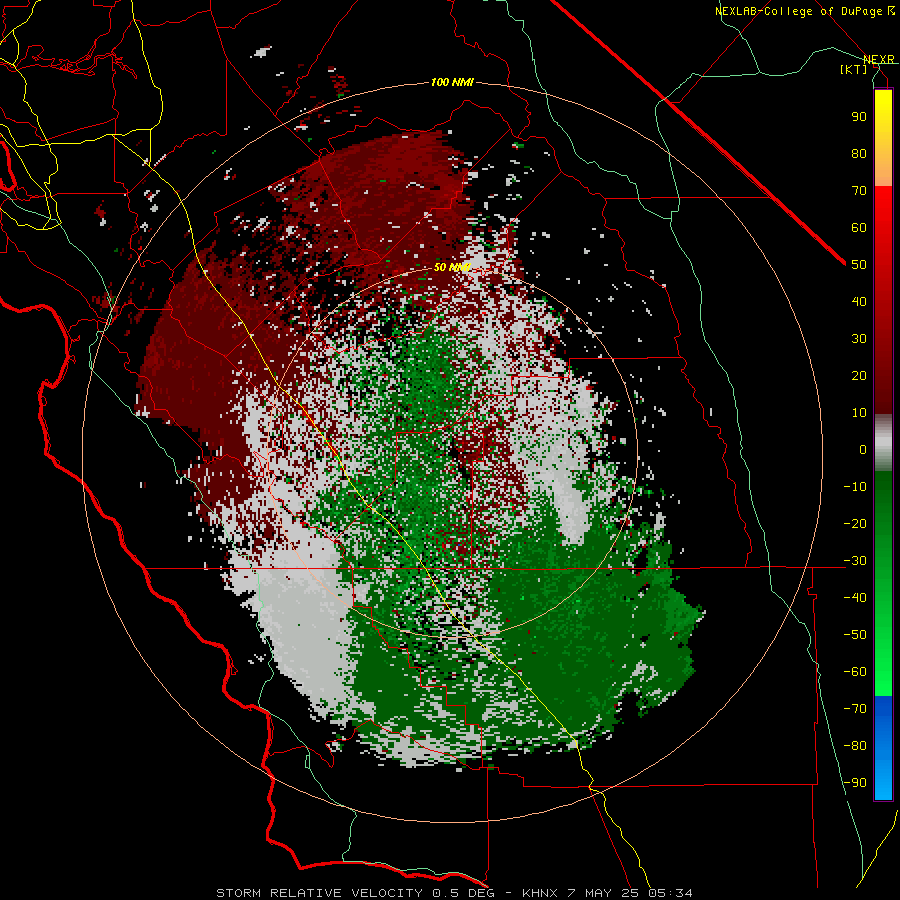
Task: Click the yellow top segment of color bar
Action: click(883, 138)
